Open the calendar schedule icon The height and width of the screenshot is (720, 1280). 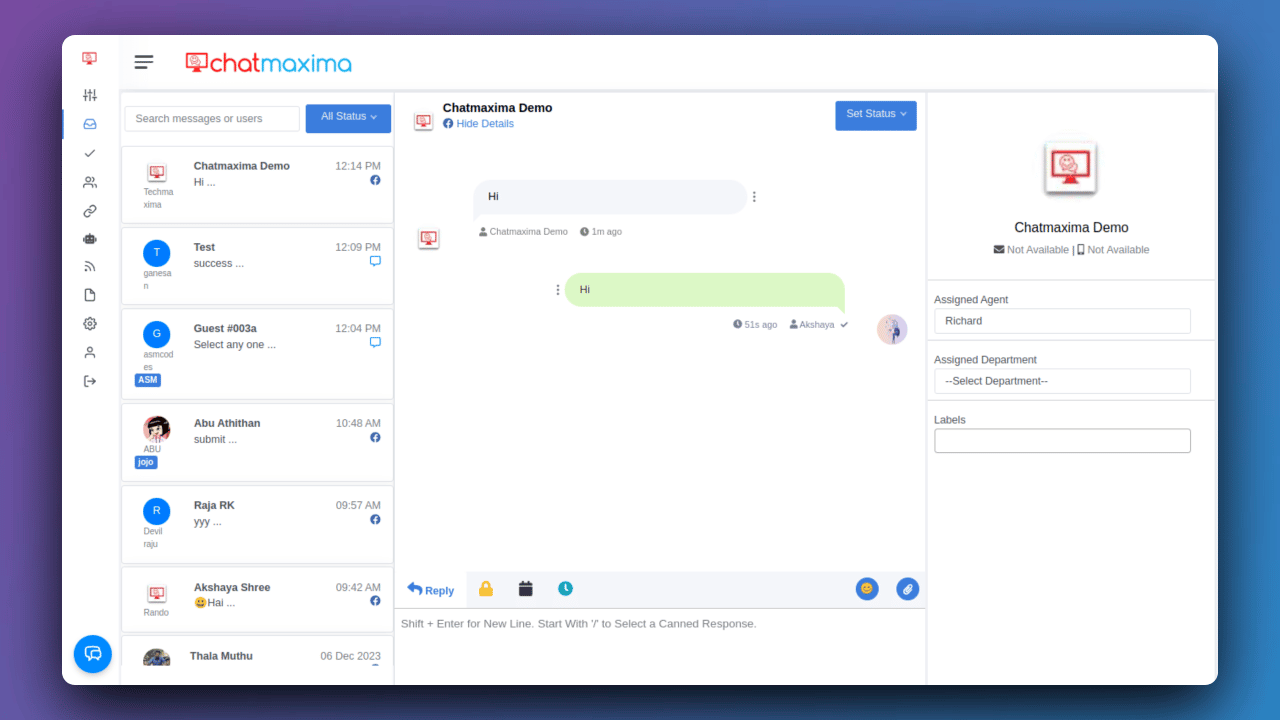[x=526, y=589]
